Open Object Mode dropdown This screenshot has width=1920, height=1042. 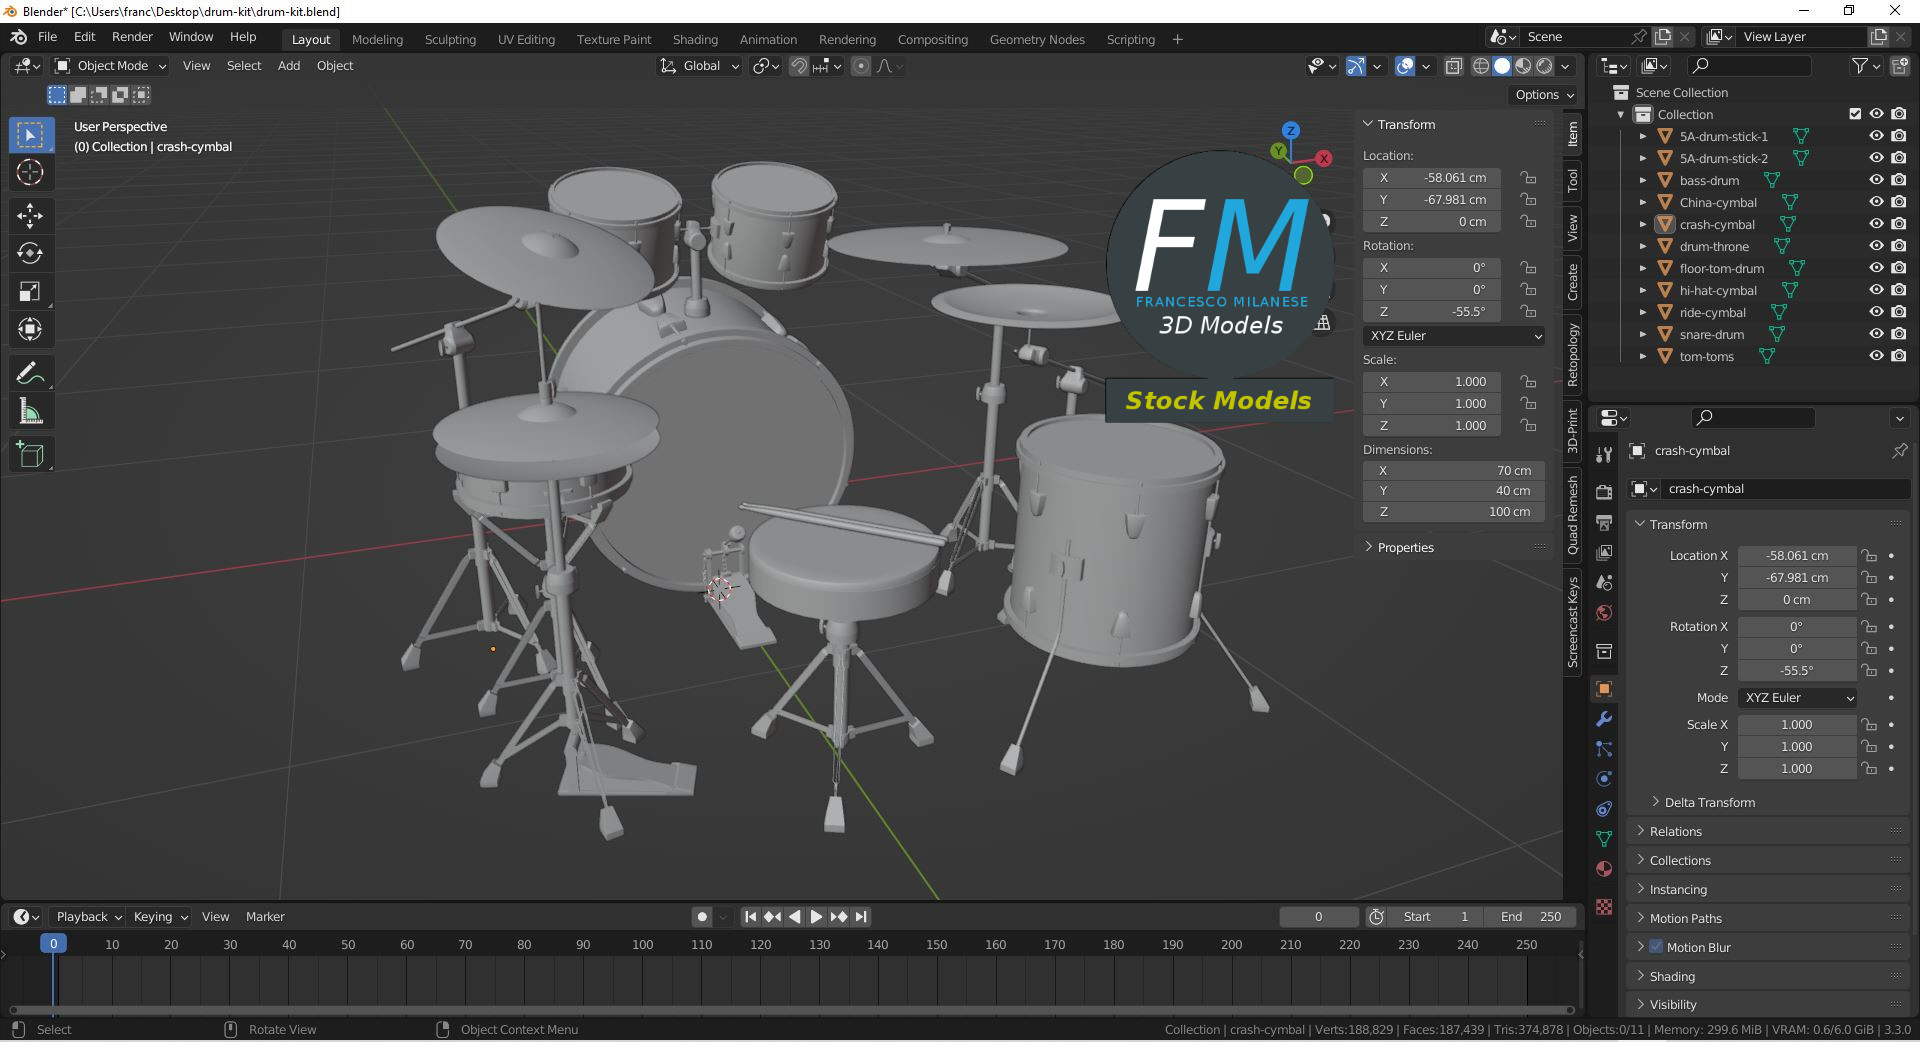[111, 66]
